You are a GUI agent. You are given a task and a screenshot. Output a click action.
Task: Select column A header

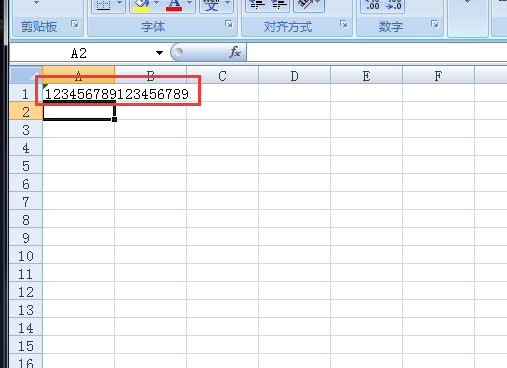click(x=78, y=75)
